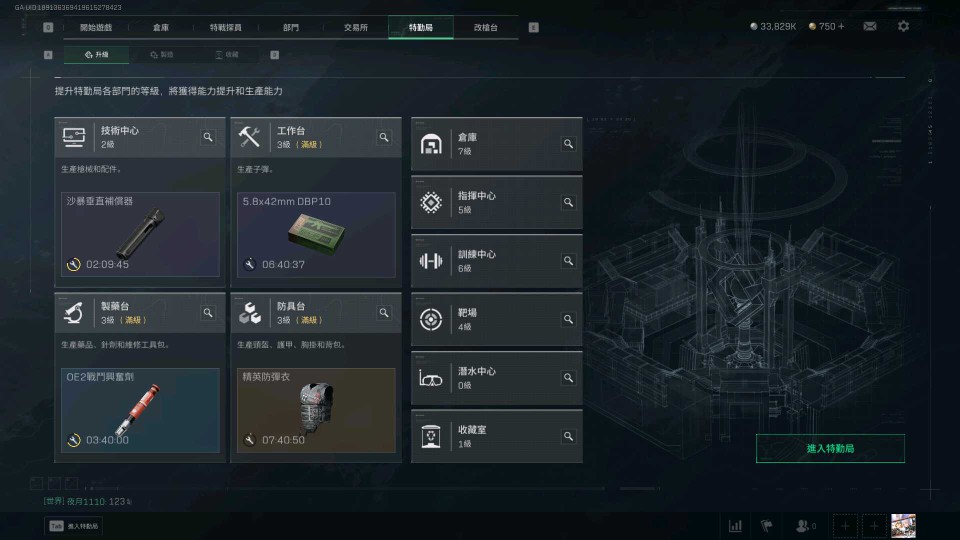Click the 進入特勤局 button

(x=830, y=449)
